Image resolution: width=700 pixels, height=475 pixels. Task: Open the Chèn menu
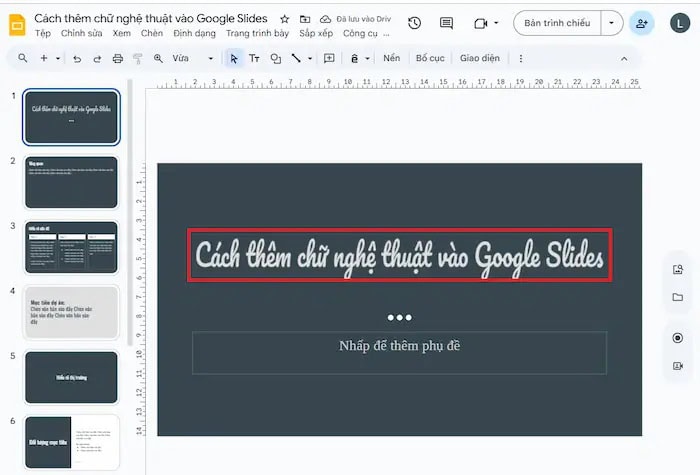[x=152, y=33]
